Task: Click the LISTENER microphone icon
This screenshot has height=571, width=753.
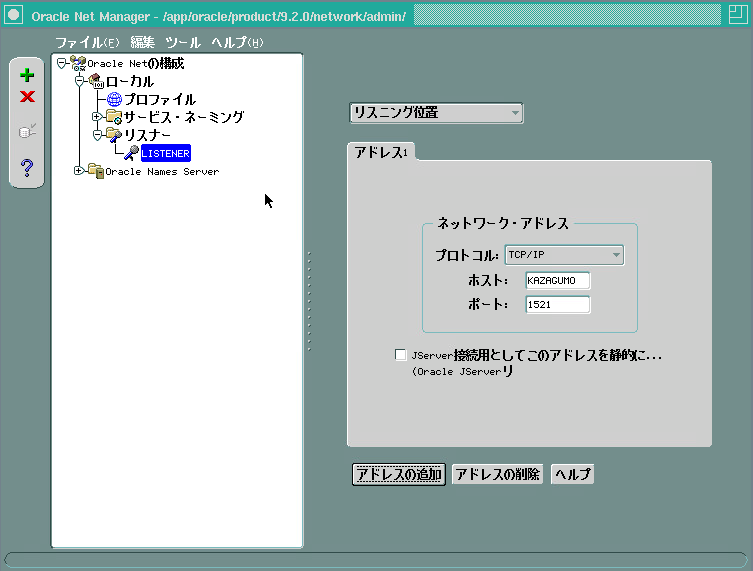Action: coord(132,153)
